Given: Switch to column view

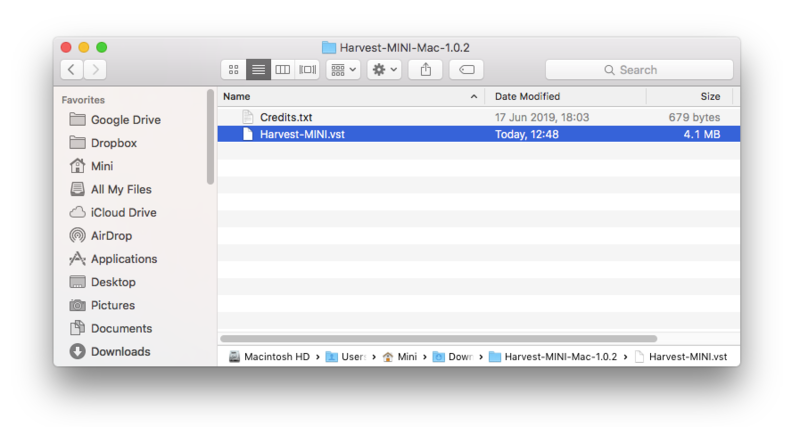Looking at the screenshot, I should click(283, 69).
